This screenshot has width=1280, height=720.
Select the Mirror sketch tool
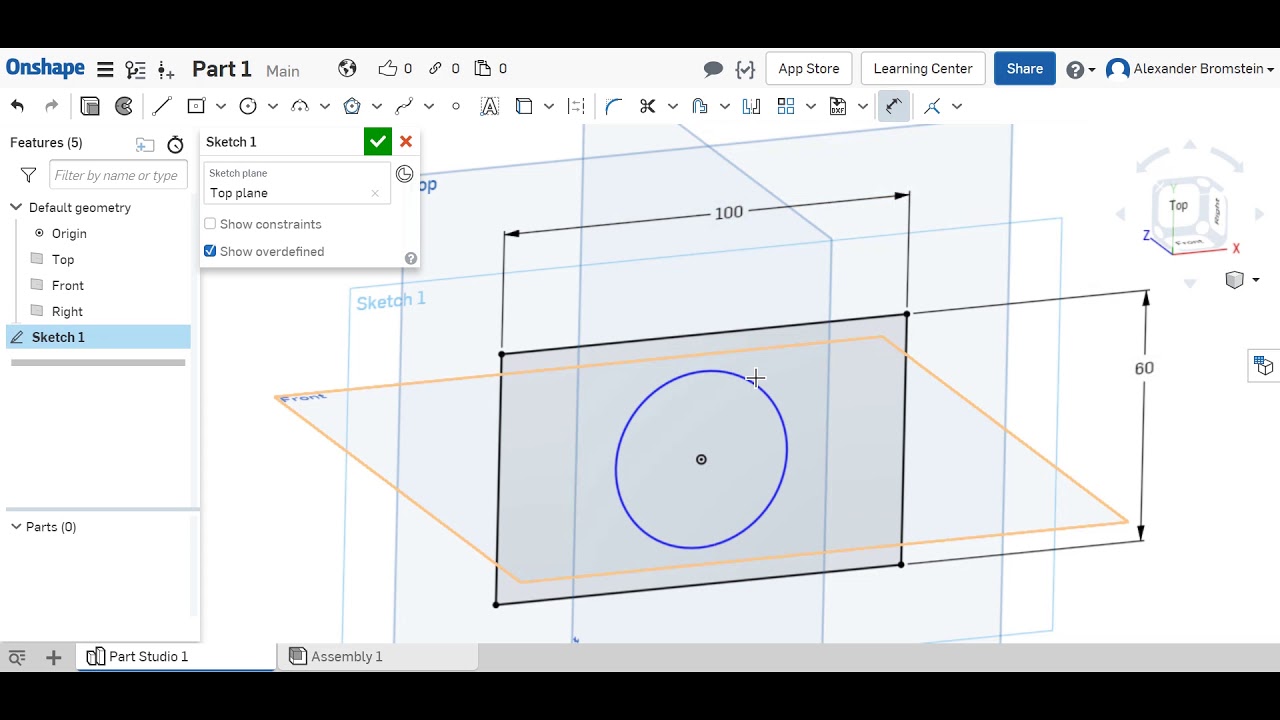tap(752, 106)
